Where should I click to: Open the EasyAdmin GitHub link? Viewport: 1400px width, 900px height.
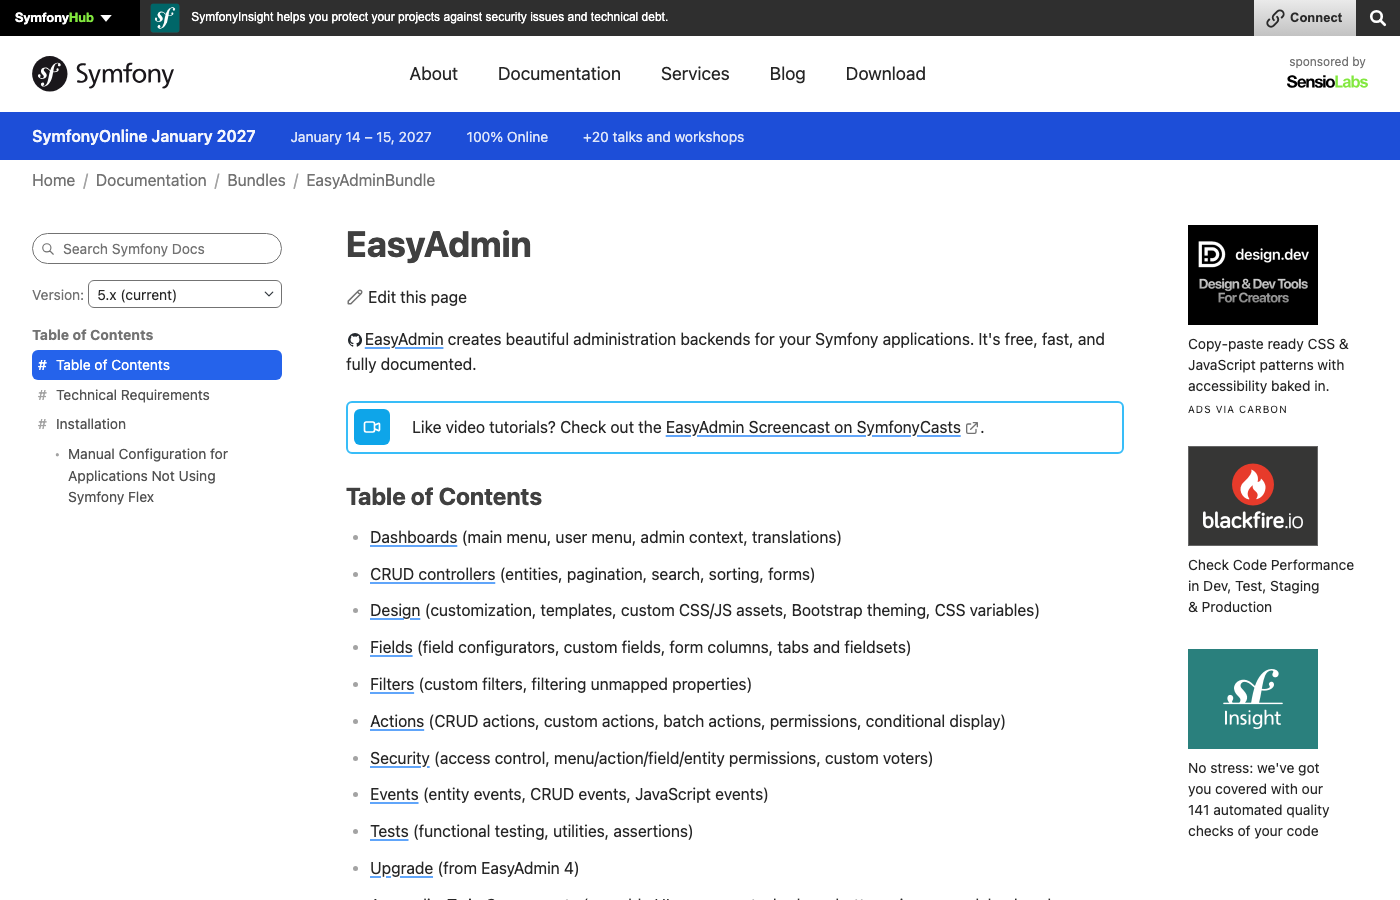point(404,339)
